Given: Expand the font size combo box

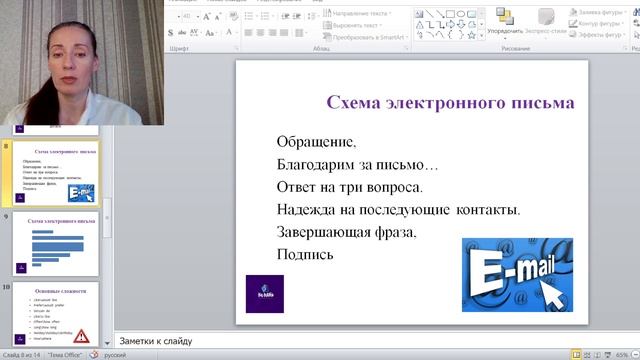Looking at the screenshot, I should pos(198,17).
